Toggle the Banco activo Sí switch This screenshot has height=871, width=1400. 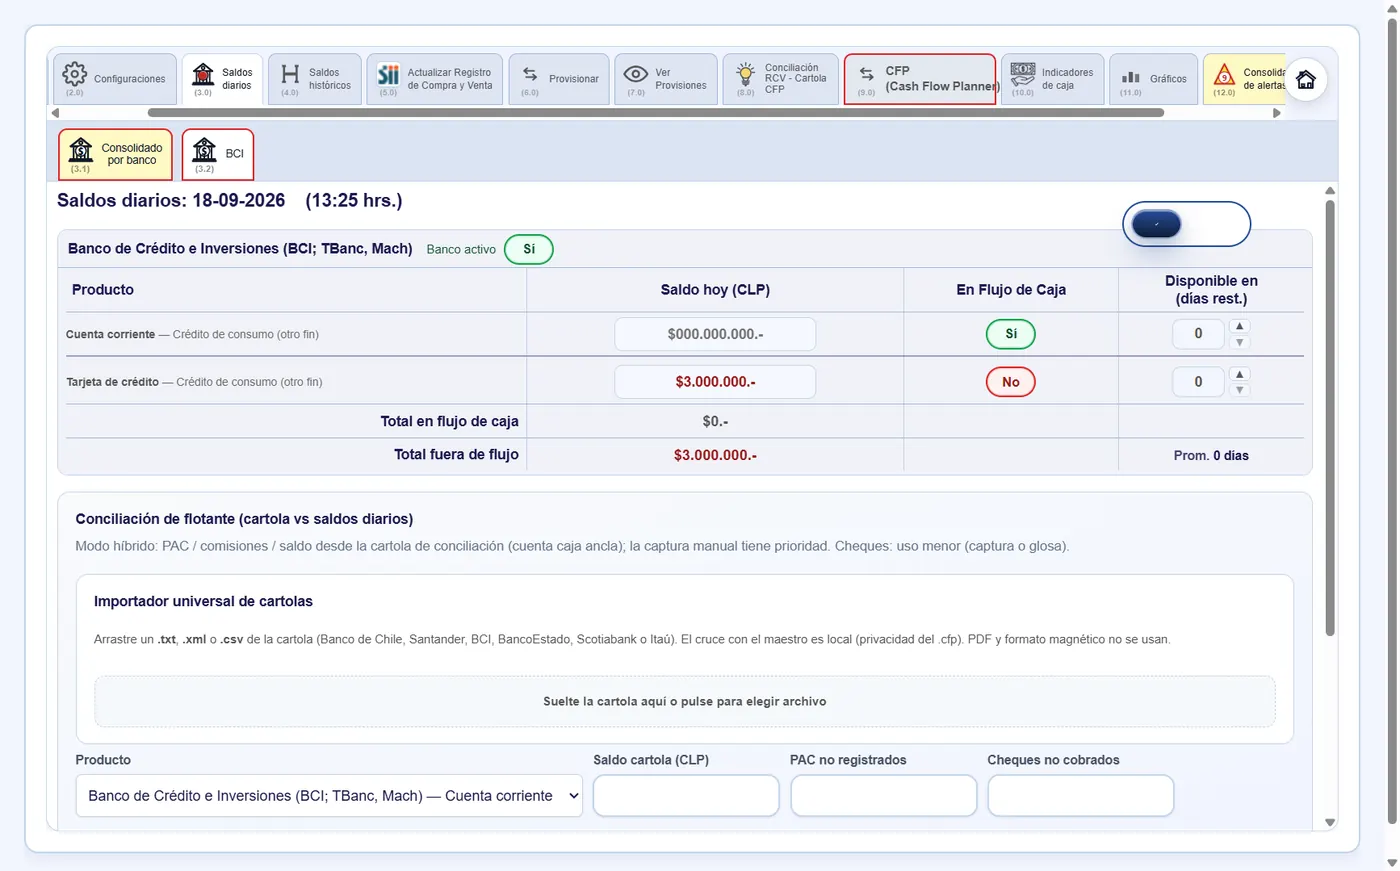(x=529, y=249)
